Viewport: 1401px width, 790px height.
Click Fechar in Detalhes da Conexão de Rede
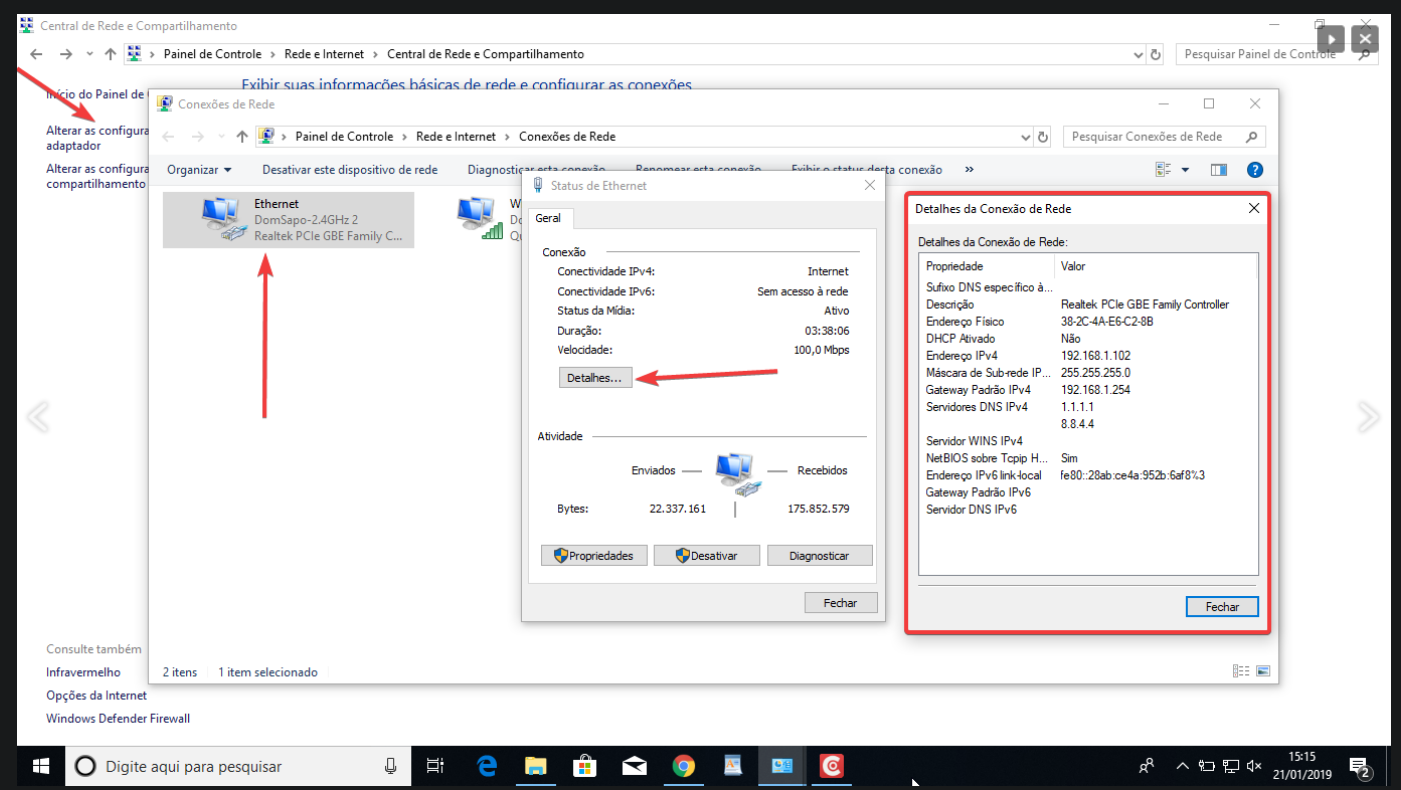1222,607
